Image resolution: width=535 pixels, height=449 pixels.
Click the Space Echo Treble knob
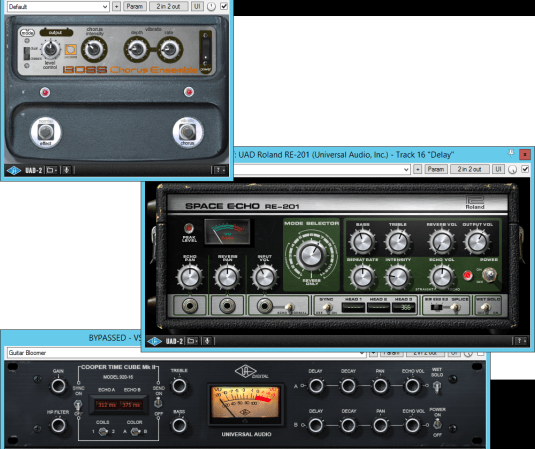coord(397,242)
